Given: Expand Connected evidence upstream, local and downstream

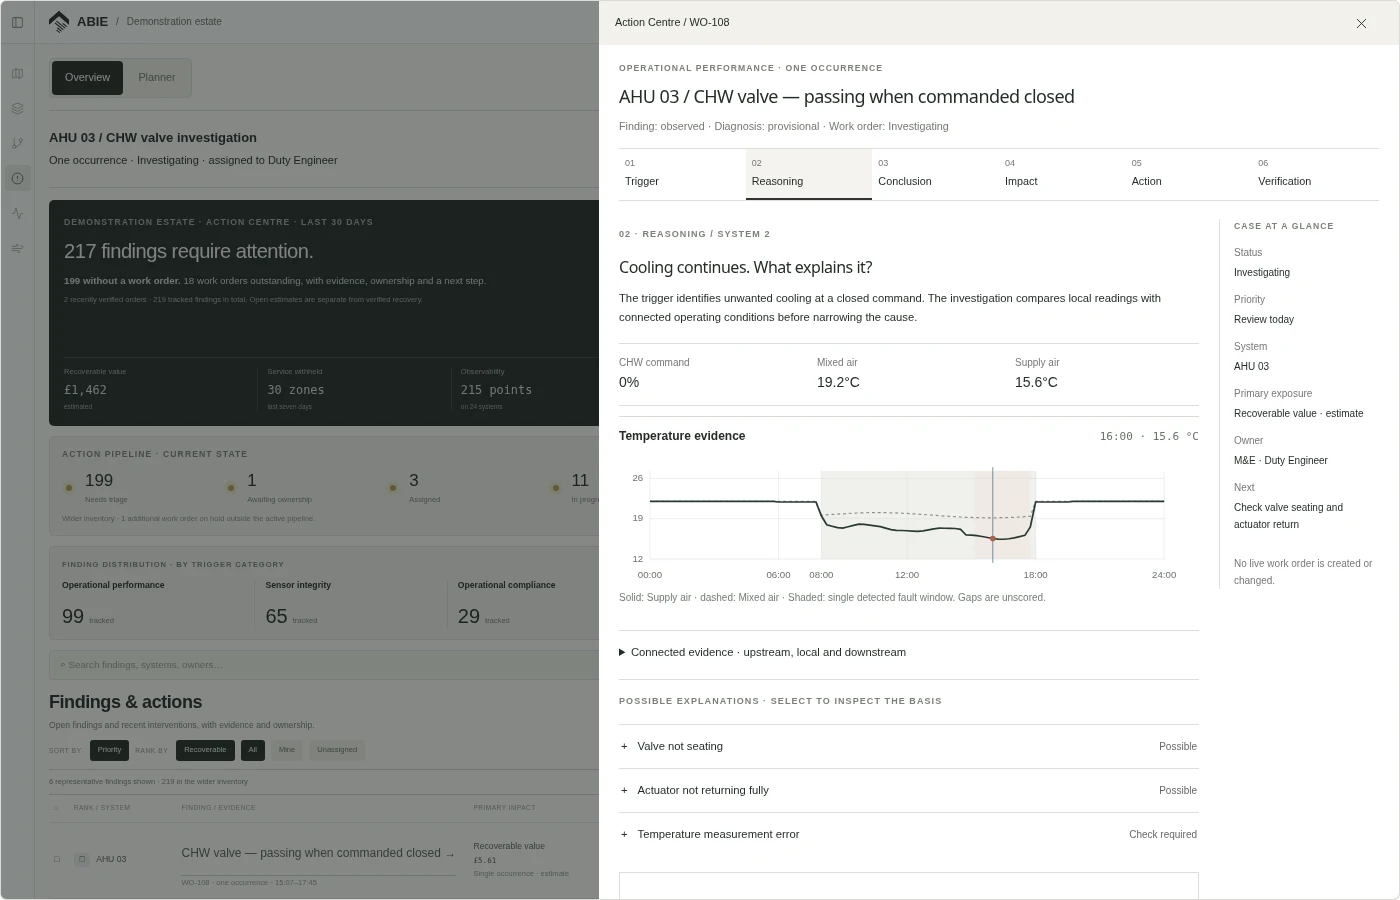Looking at the screenshot, I should coord(908,652).
